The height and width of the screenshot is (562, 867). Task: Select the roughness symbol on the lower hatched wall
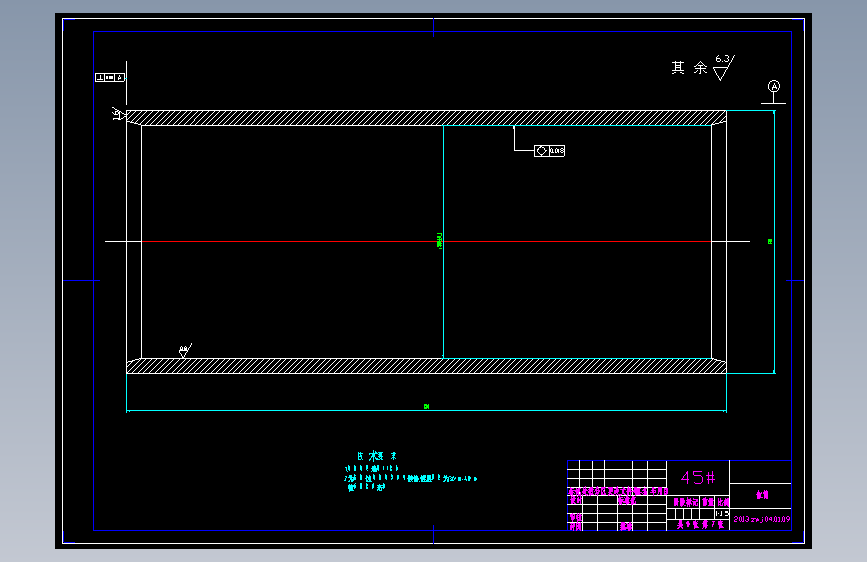pyautogui.click(x=185, y=350)
